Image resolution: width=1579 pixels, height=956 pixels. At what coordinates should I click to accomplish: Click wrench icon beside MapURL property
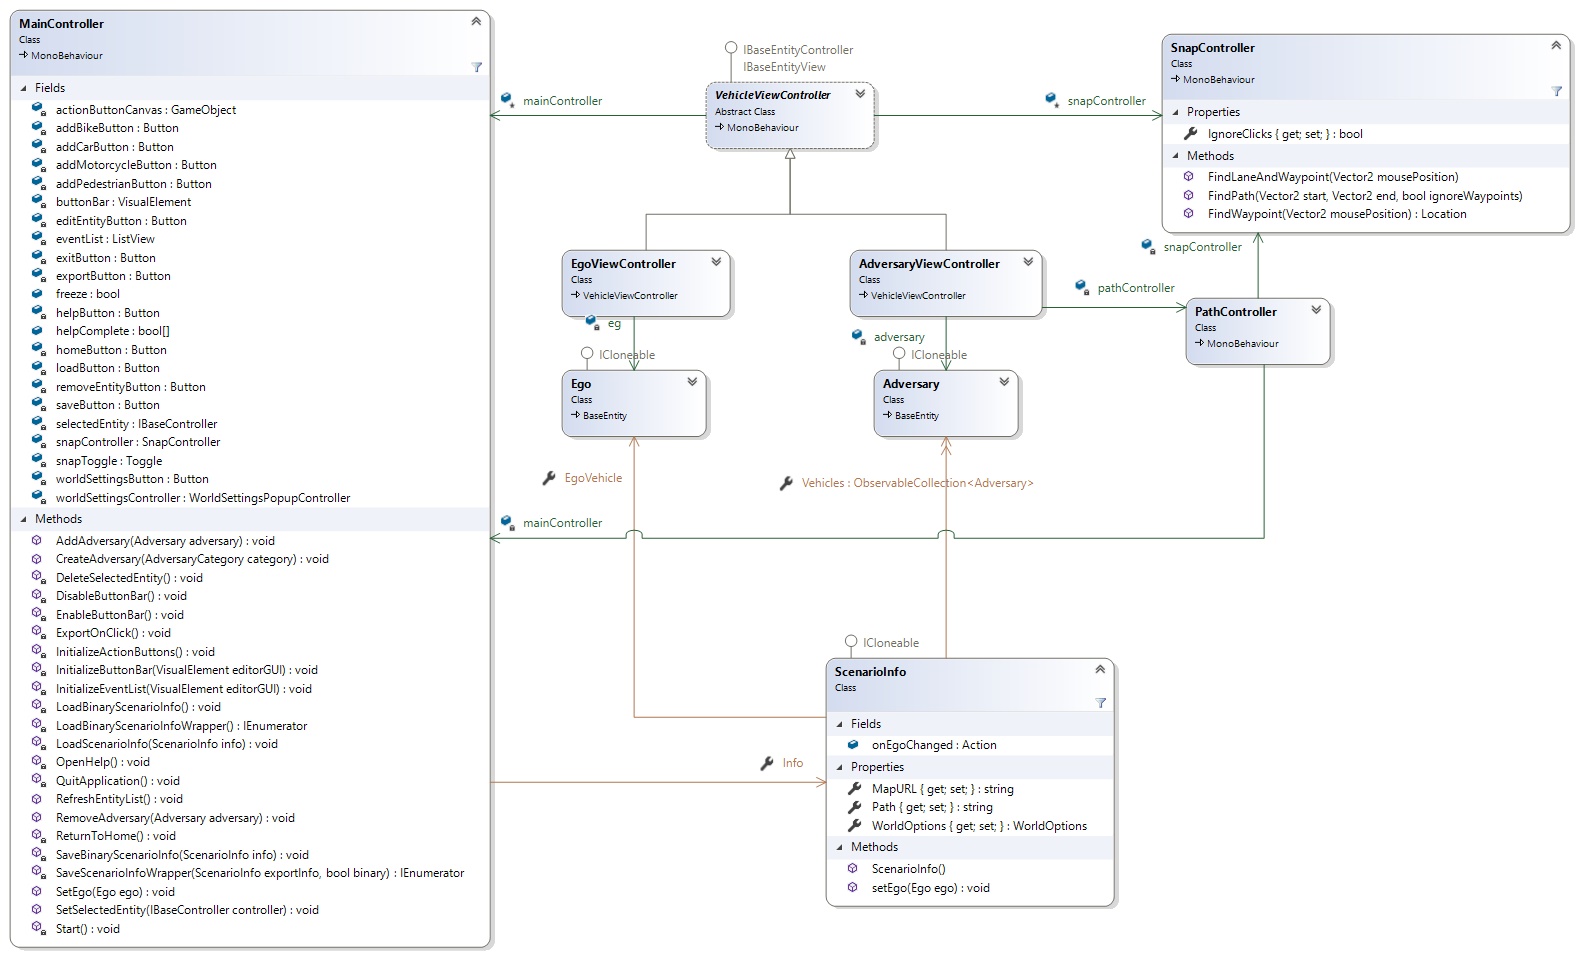854,789
